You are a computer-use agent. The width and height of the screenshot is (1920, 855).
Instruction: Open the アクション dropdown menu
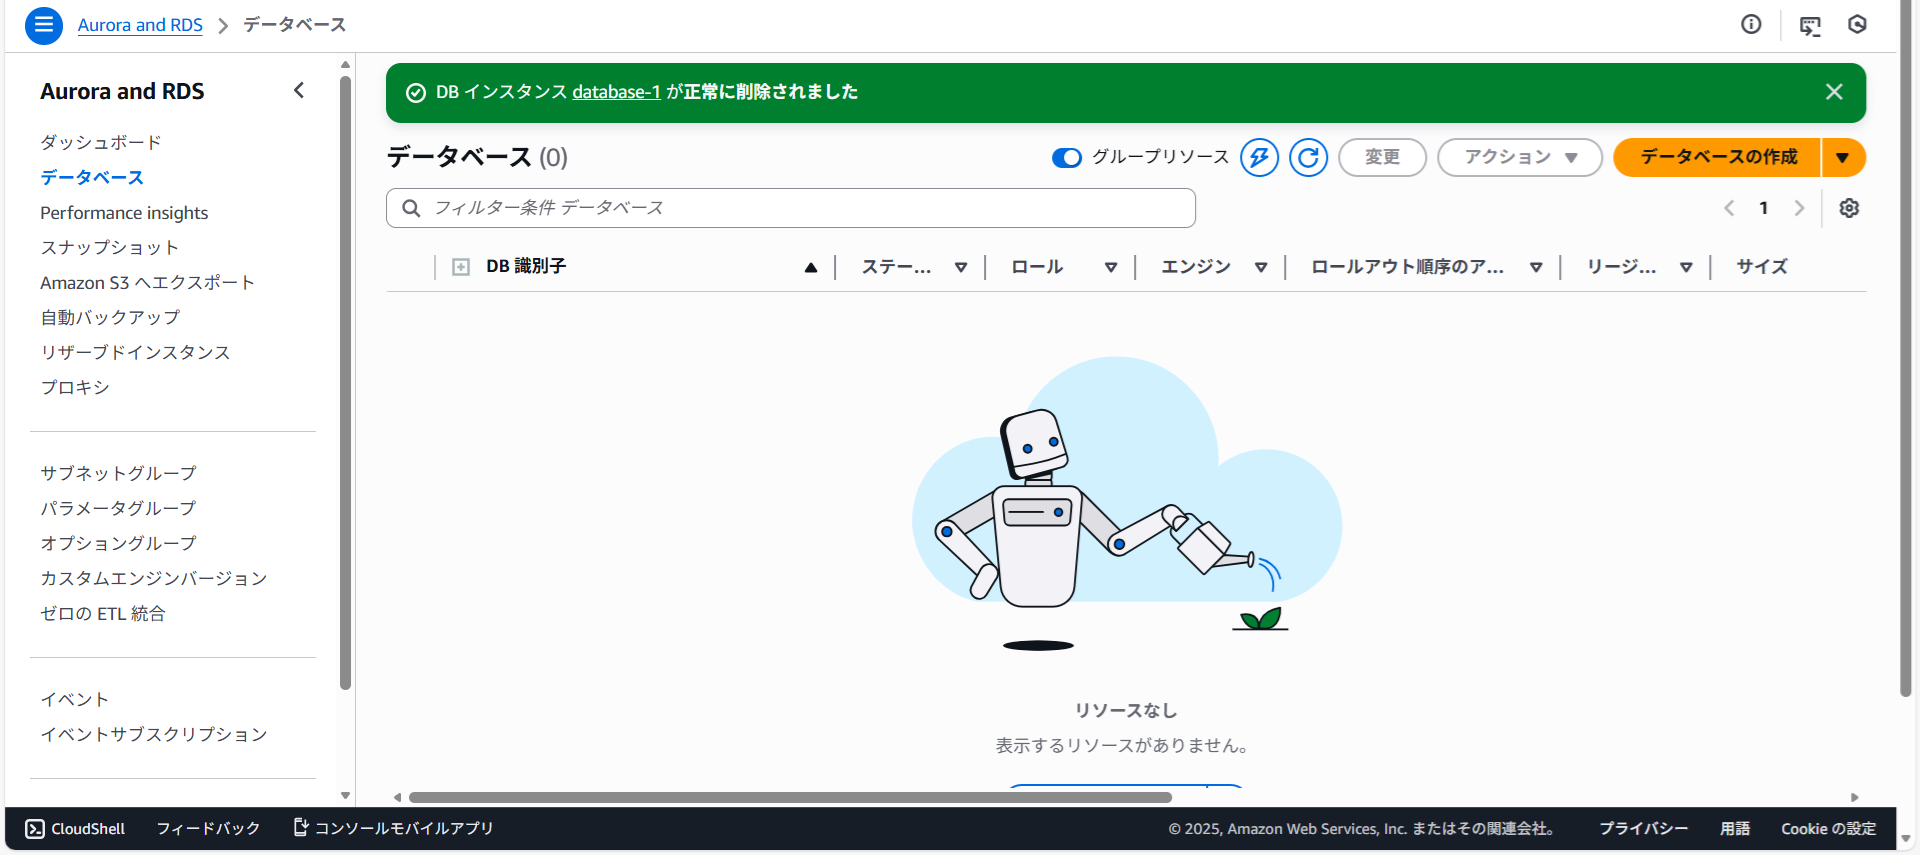1519,158
